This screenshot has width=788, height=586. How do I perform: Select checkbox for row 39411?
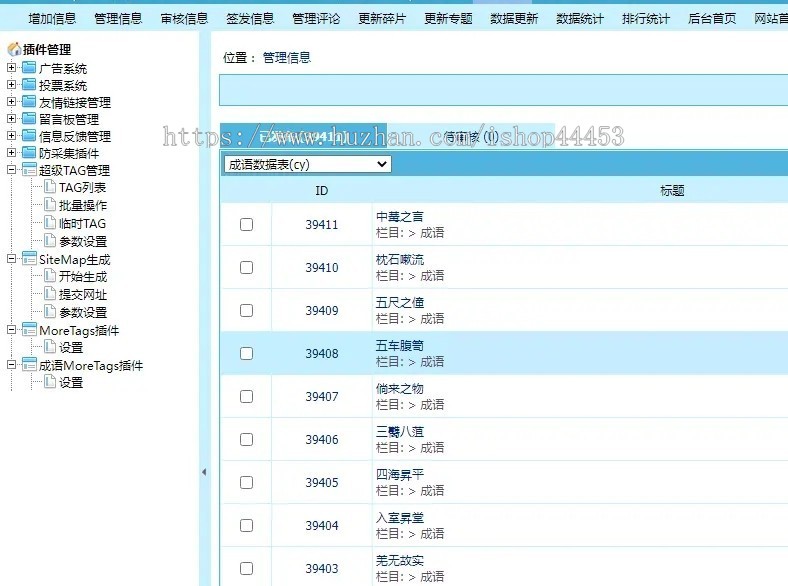click(x=246, y=224)
